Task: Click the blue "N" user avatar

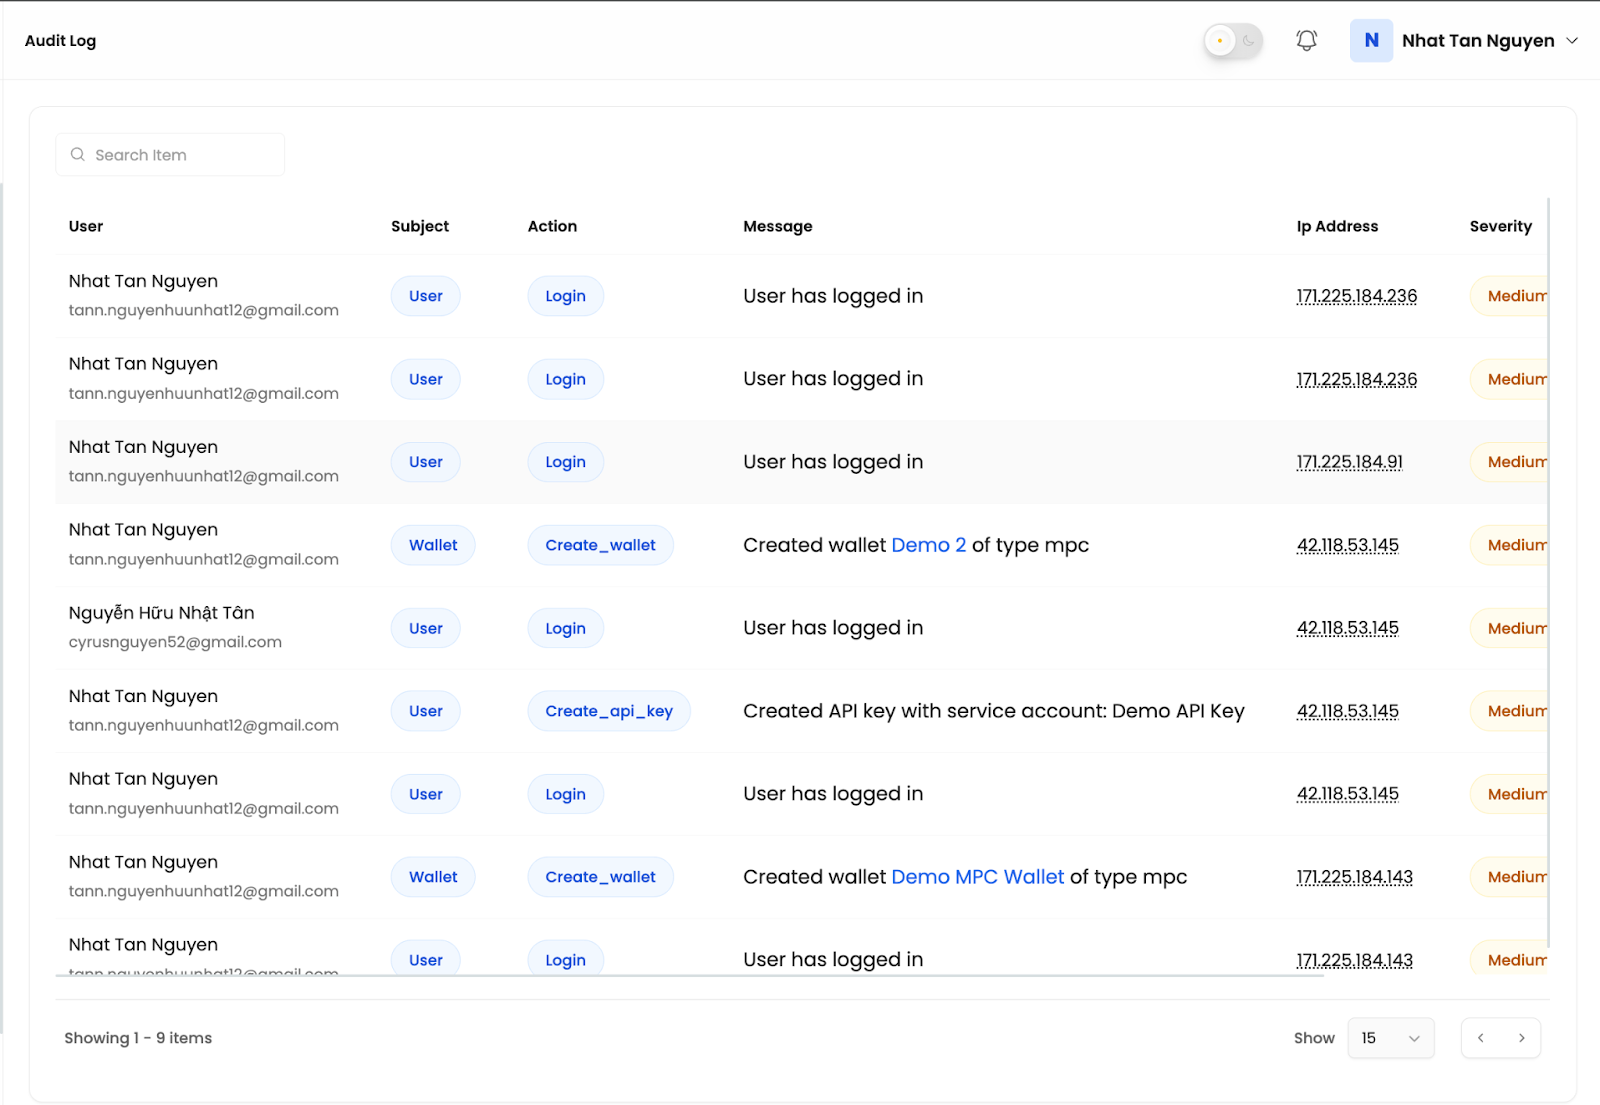Action: 1371,40
